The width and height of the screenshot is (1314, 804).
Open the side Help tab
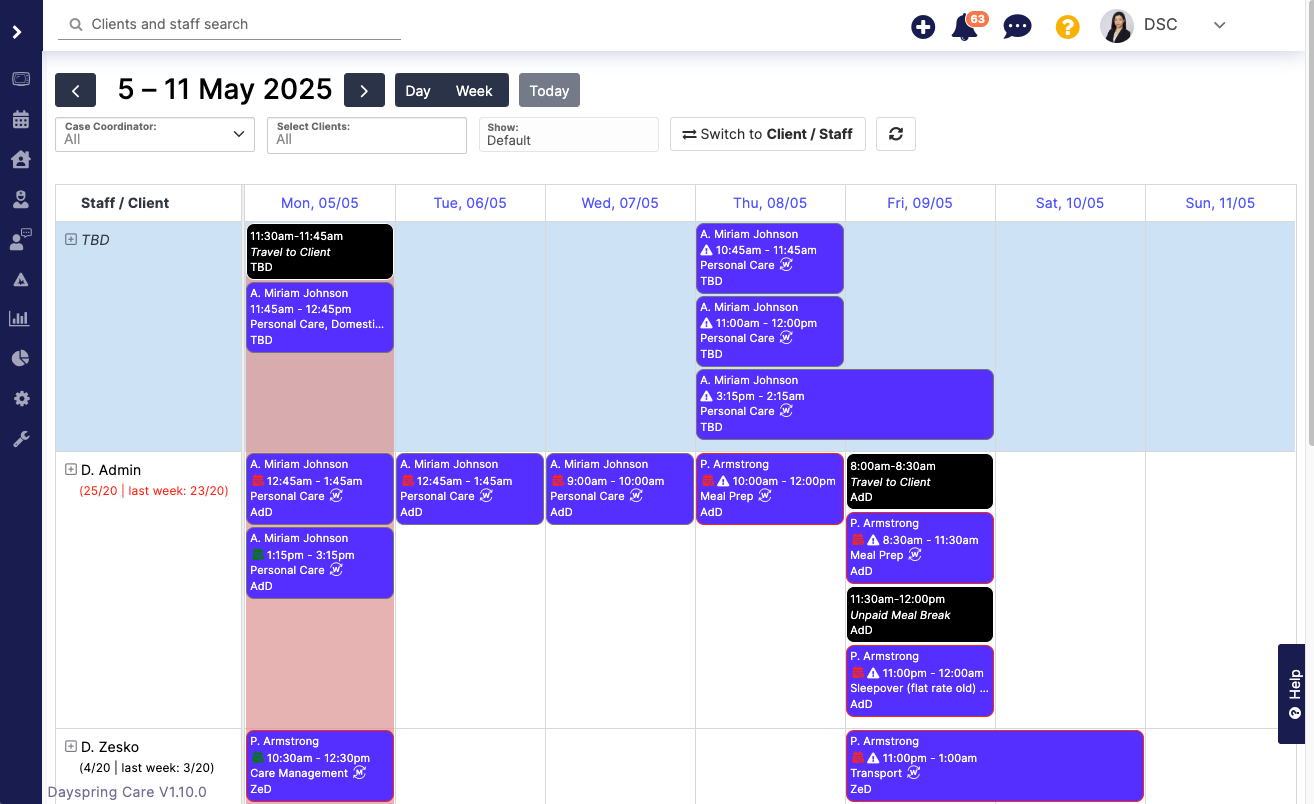click(1294, 693)
